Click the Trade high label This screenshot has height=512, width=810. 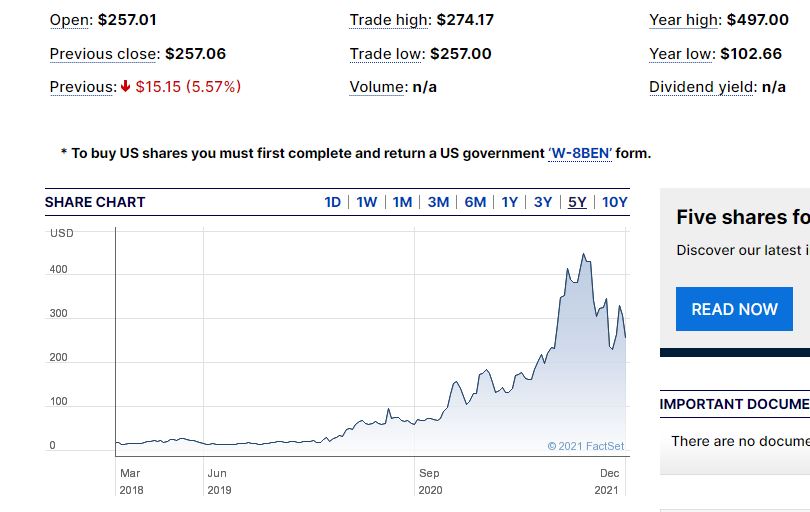point(390,20)
